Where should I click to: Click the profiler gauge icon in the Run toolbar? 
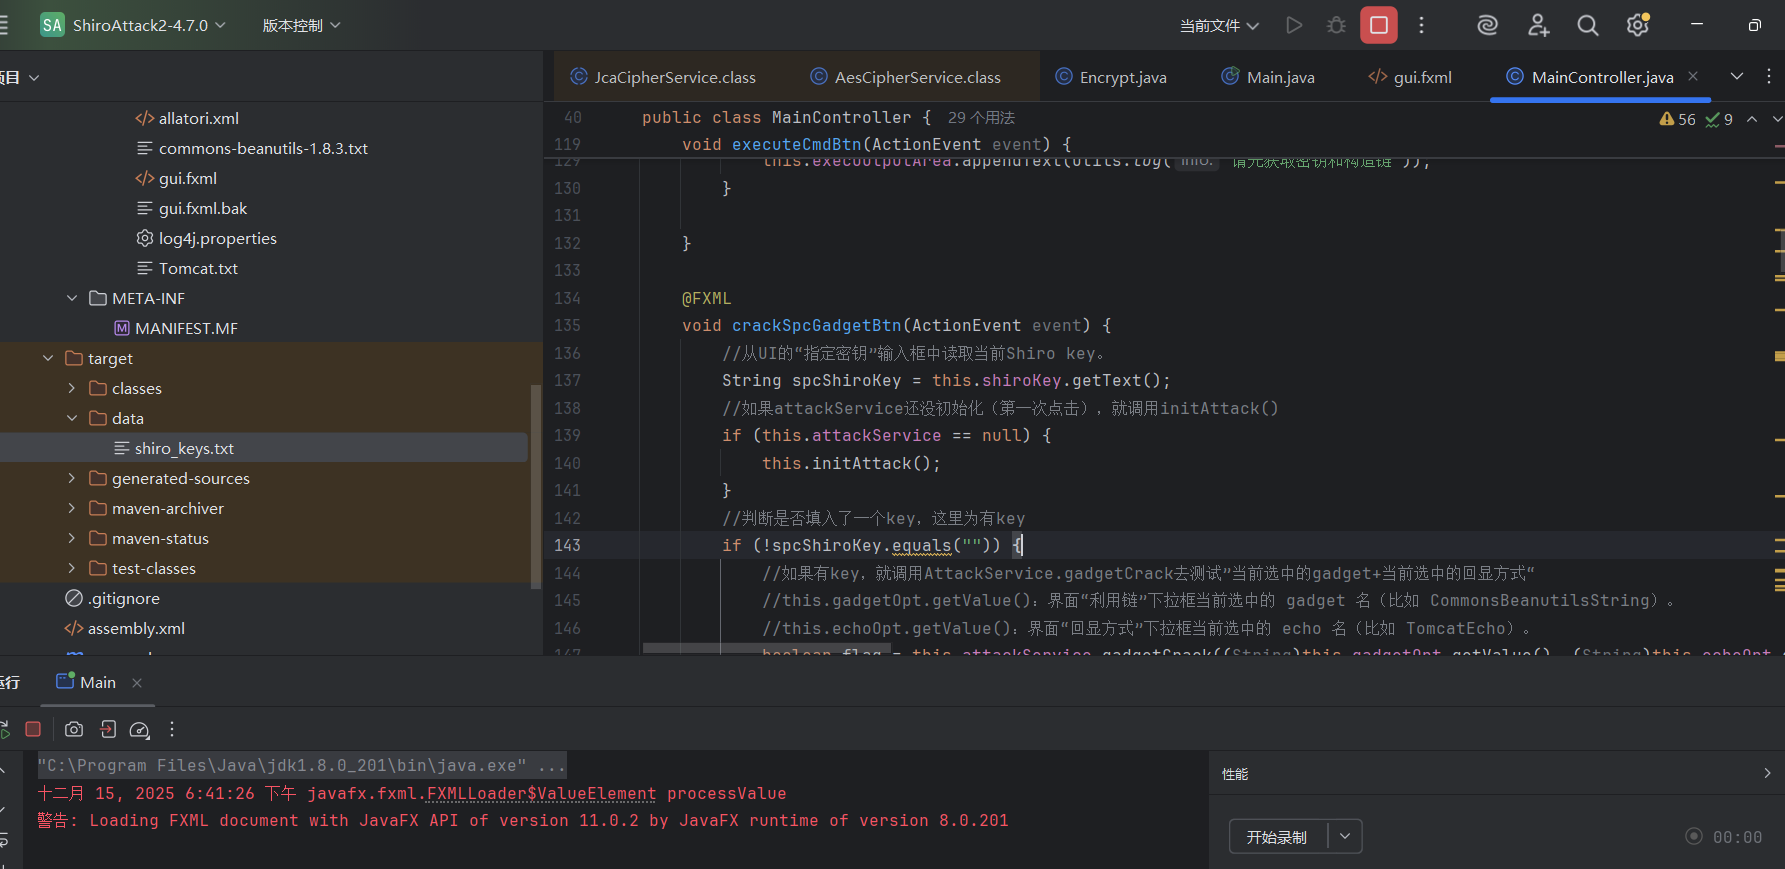pos(140,729)
